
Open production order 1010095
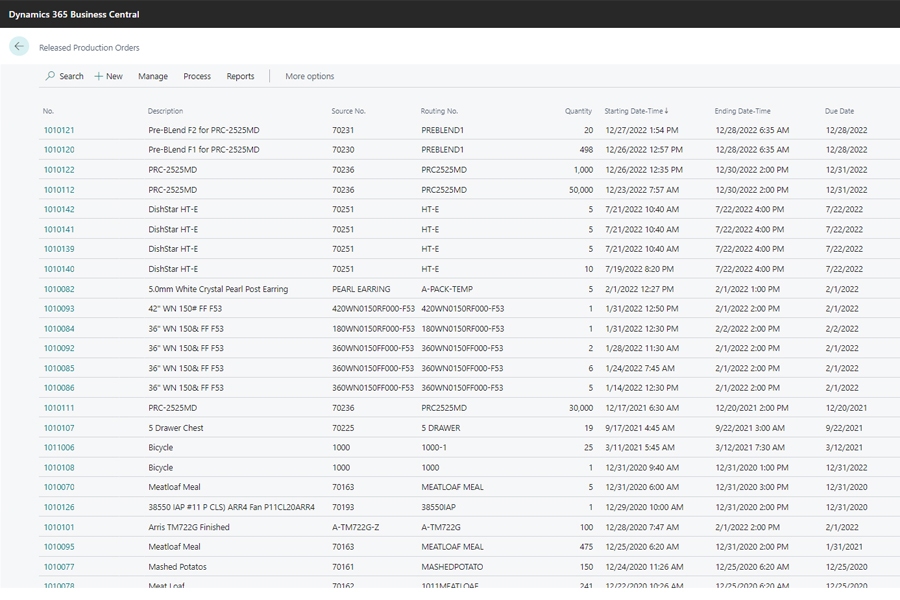[x=59, y=547]
